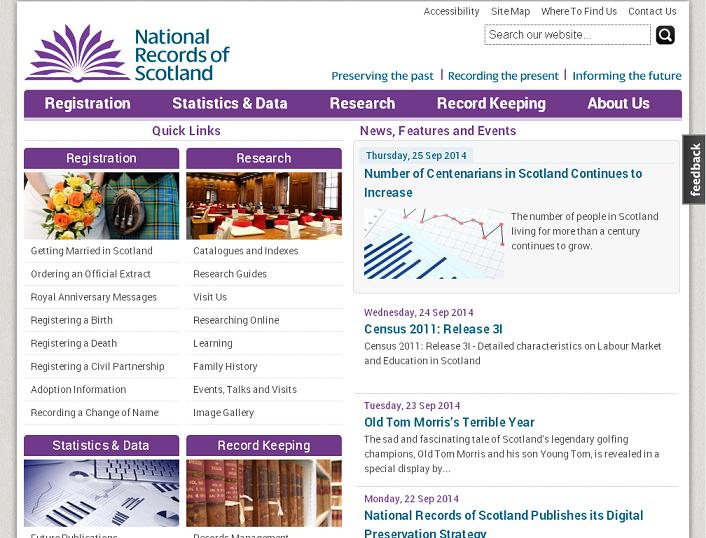Image resolution: width=706 pixels, height=538 pixels.
Task: Open the feedback side tab
Action: coord(694,169)
